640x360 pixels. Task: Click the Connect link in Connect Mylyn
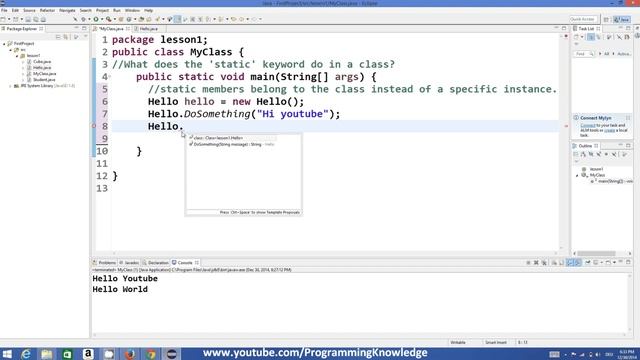pos(587,125)
